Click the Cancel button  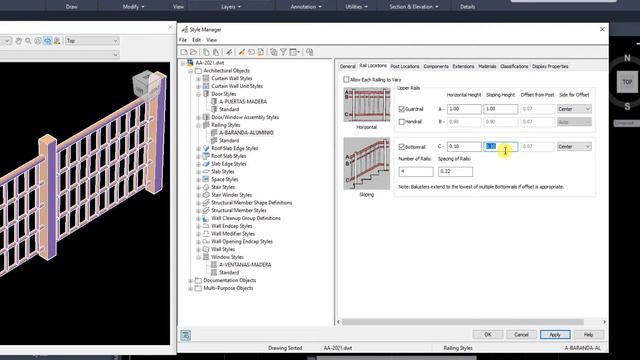(x=521, y=335)
